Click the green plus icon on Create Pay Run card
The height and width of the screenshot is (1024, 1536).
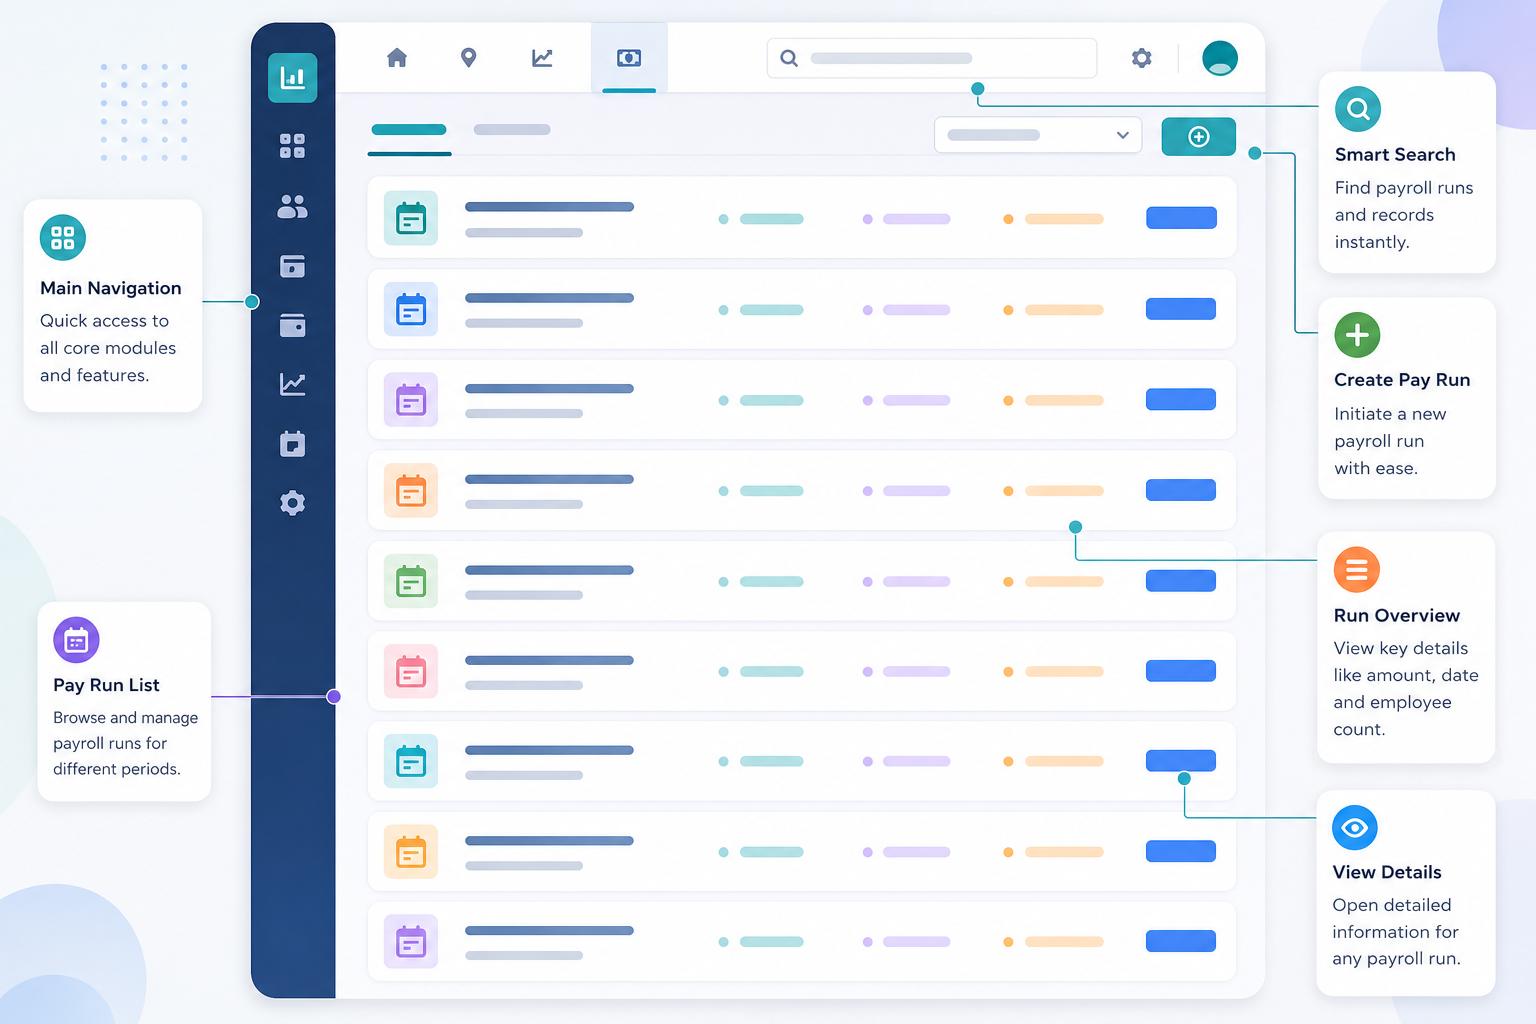(1357, 335)
